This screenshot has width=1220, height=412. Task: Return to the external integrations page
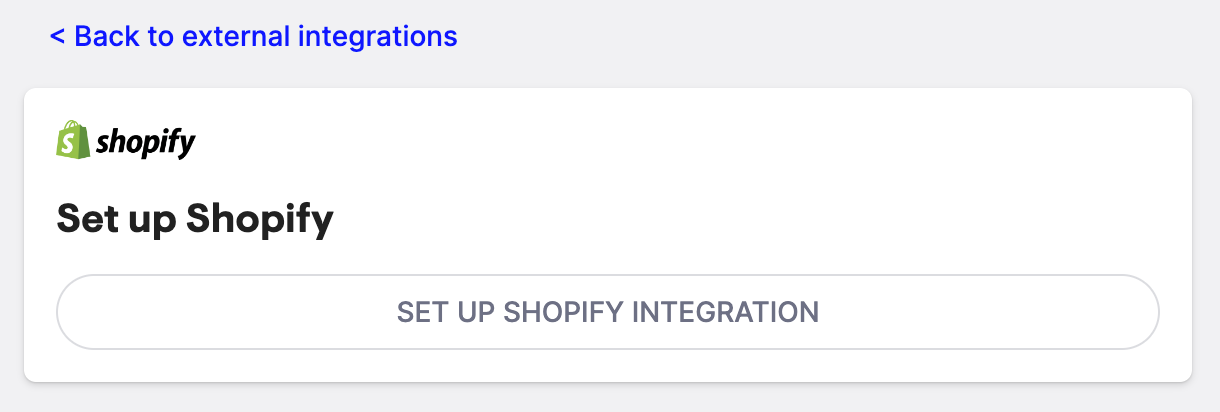click(x=254, y=37)
